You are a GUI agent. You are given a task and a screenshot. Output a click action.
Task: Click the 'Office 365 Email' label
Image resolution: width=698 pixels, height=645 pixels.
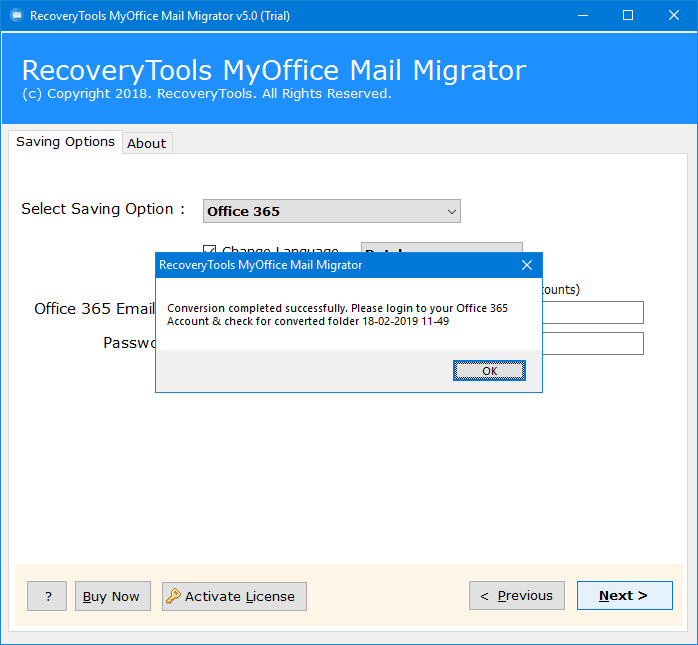(94, 309)
